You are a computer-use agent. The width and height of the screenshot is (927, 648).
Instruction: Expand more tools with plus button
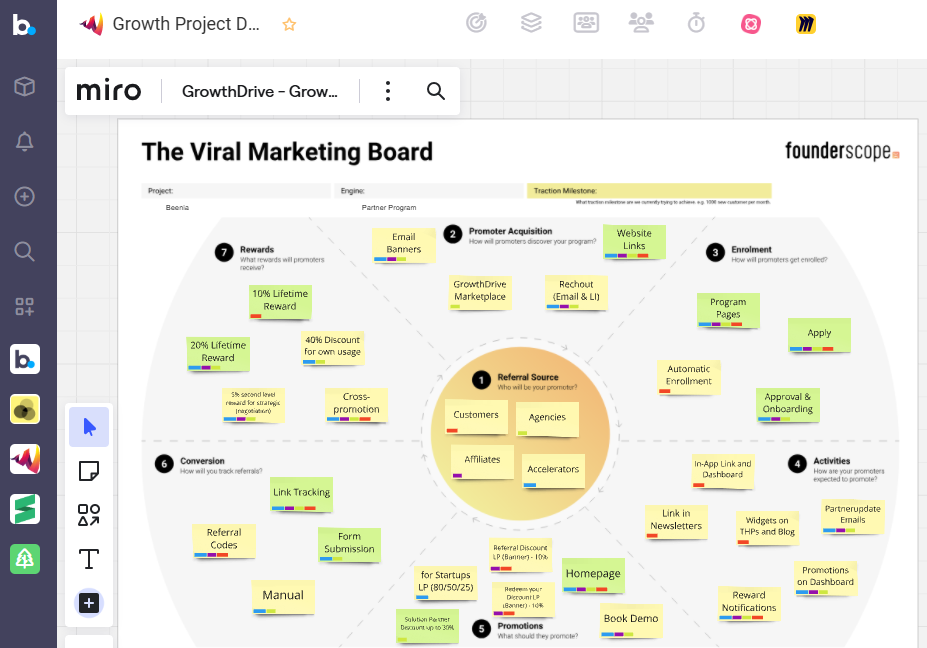(89, 603)
